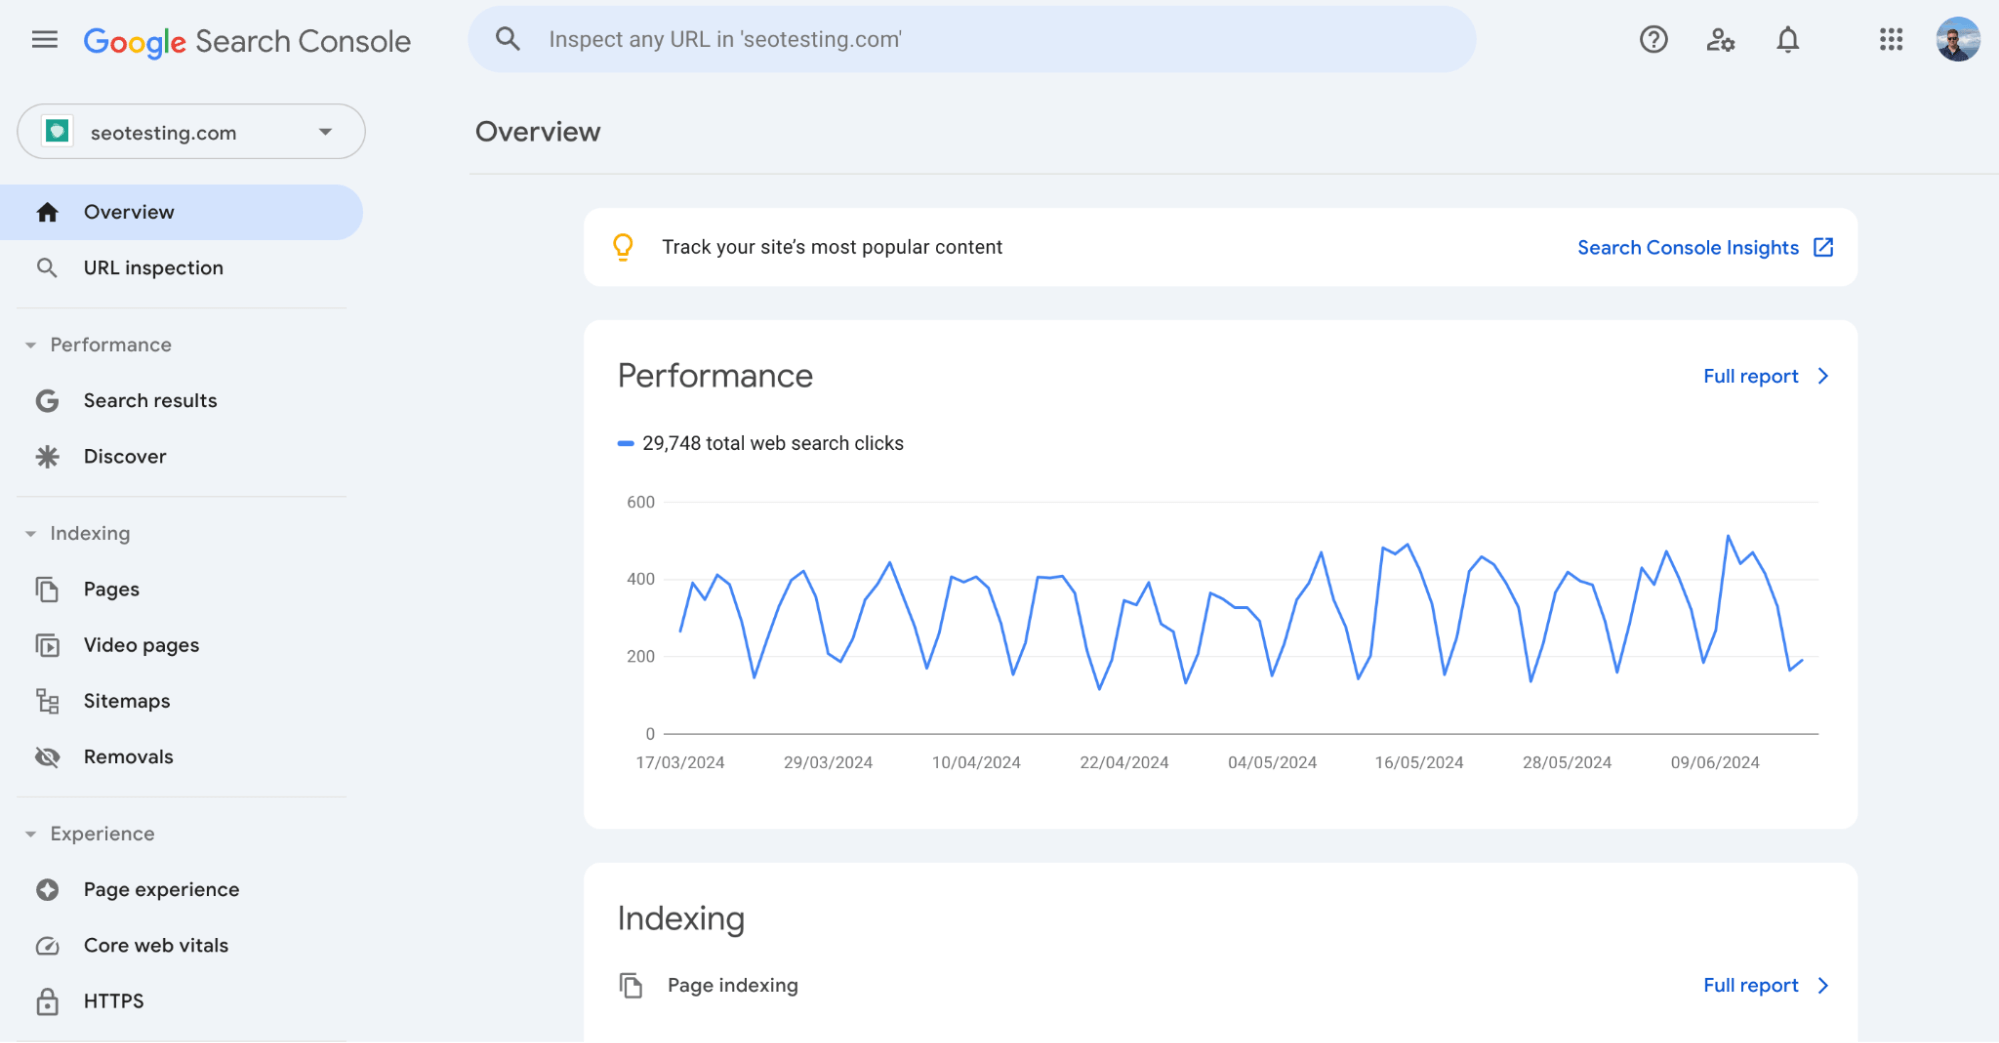The height and width of the screenshot is (1043, 1999).
Task: Click the Google Search Console logo
Action: coord(247,41)
